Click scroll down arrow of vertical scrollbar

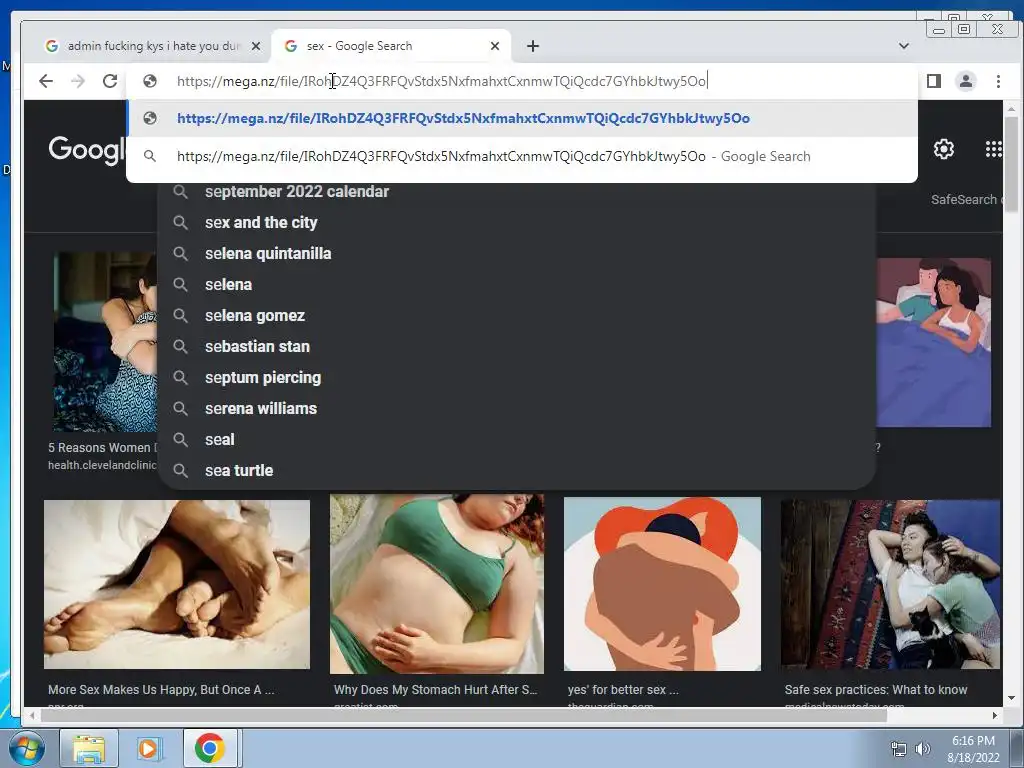point(1011,698)
